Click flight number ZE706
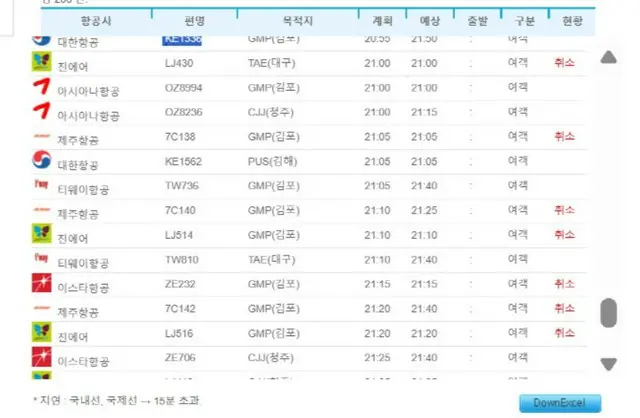This screenshot has height=418, width=640. [180, 358]
